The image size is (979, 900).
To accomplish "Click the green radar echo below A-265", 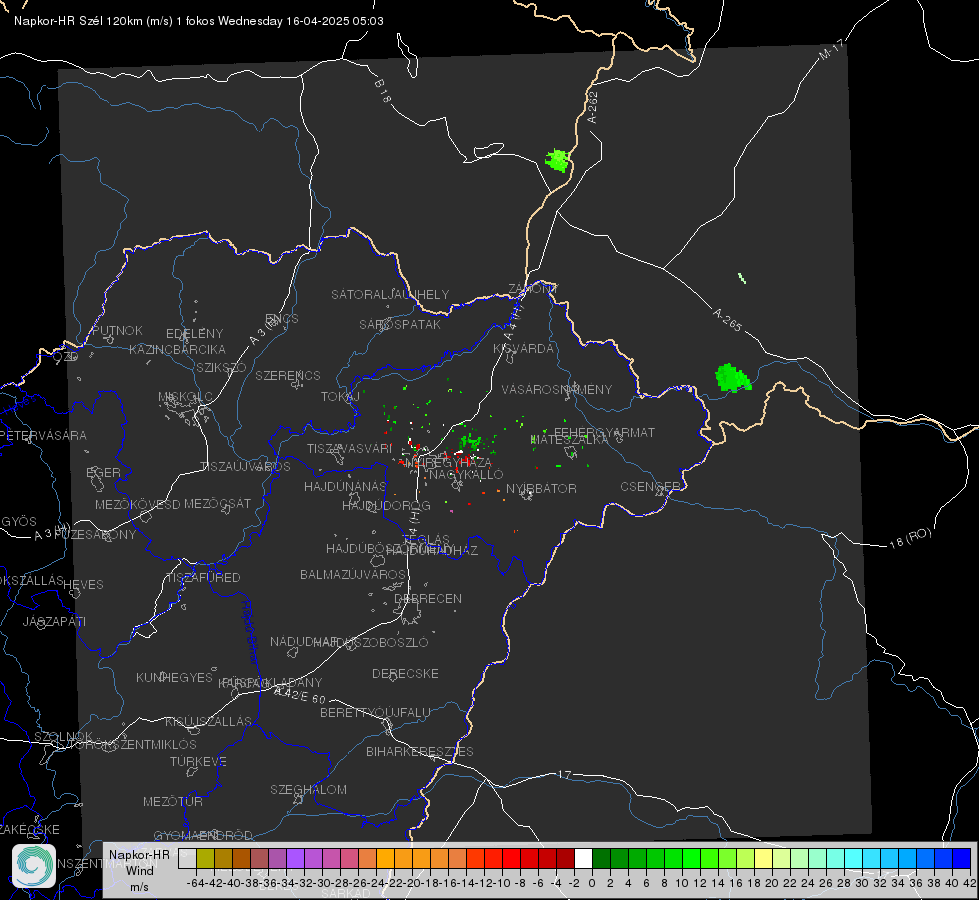I will click(x=732, y=378).
